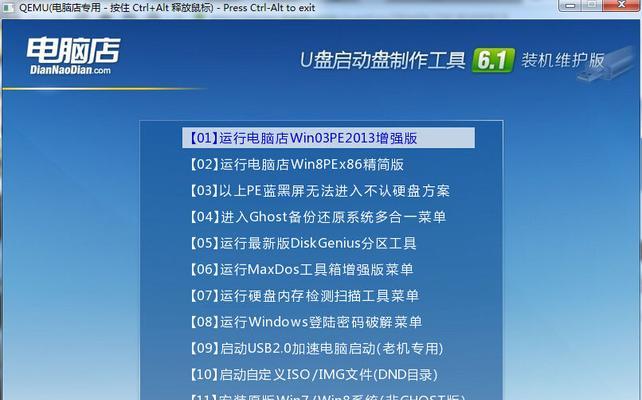Select [02] run Win8PEx86 lite edition
The height and width of the screenshot is (400, 642).
pos(296,165)
